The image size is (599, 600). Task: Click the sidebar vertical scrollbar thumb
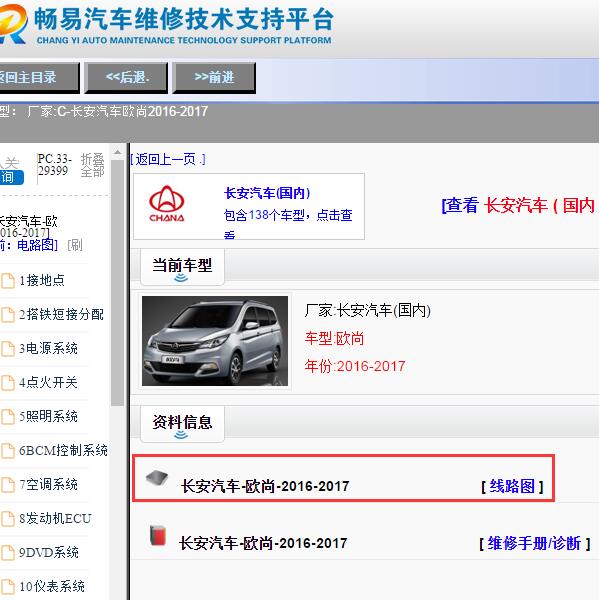(118, 282)
